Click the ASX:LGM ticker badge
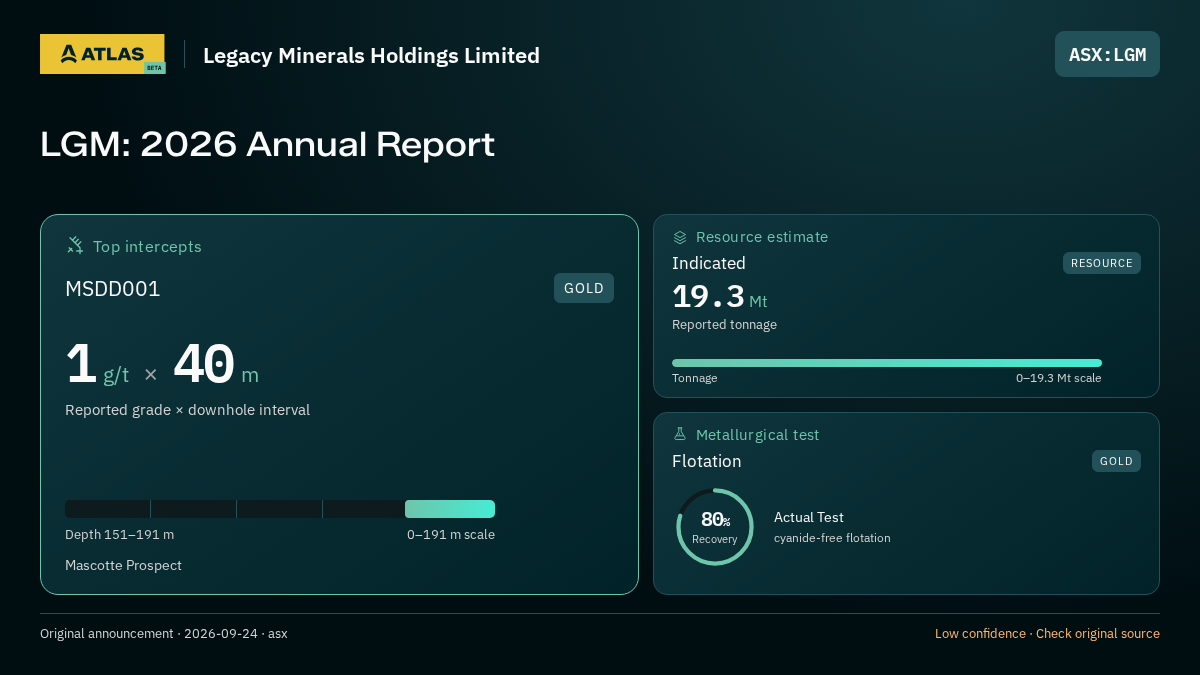This screenshot has width=1200, height=675. 1107,54
